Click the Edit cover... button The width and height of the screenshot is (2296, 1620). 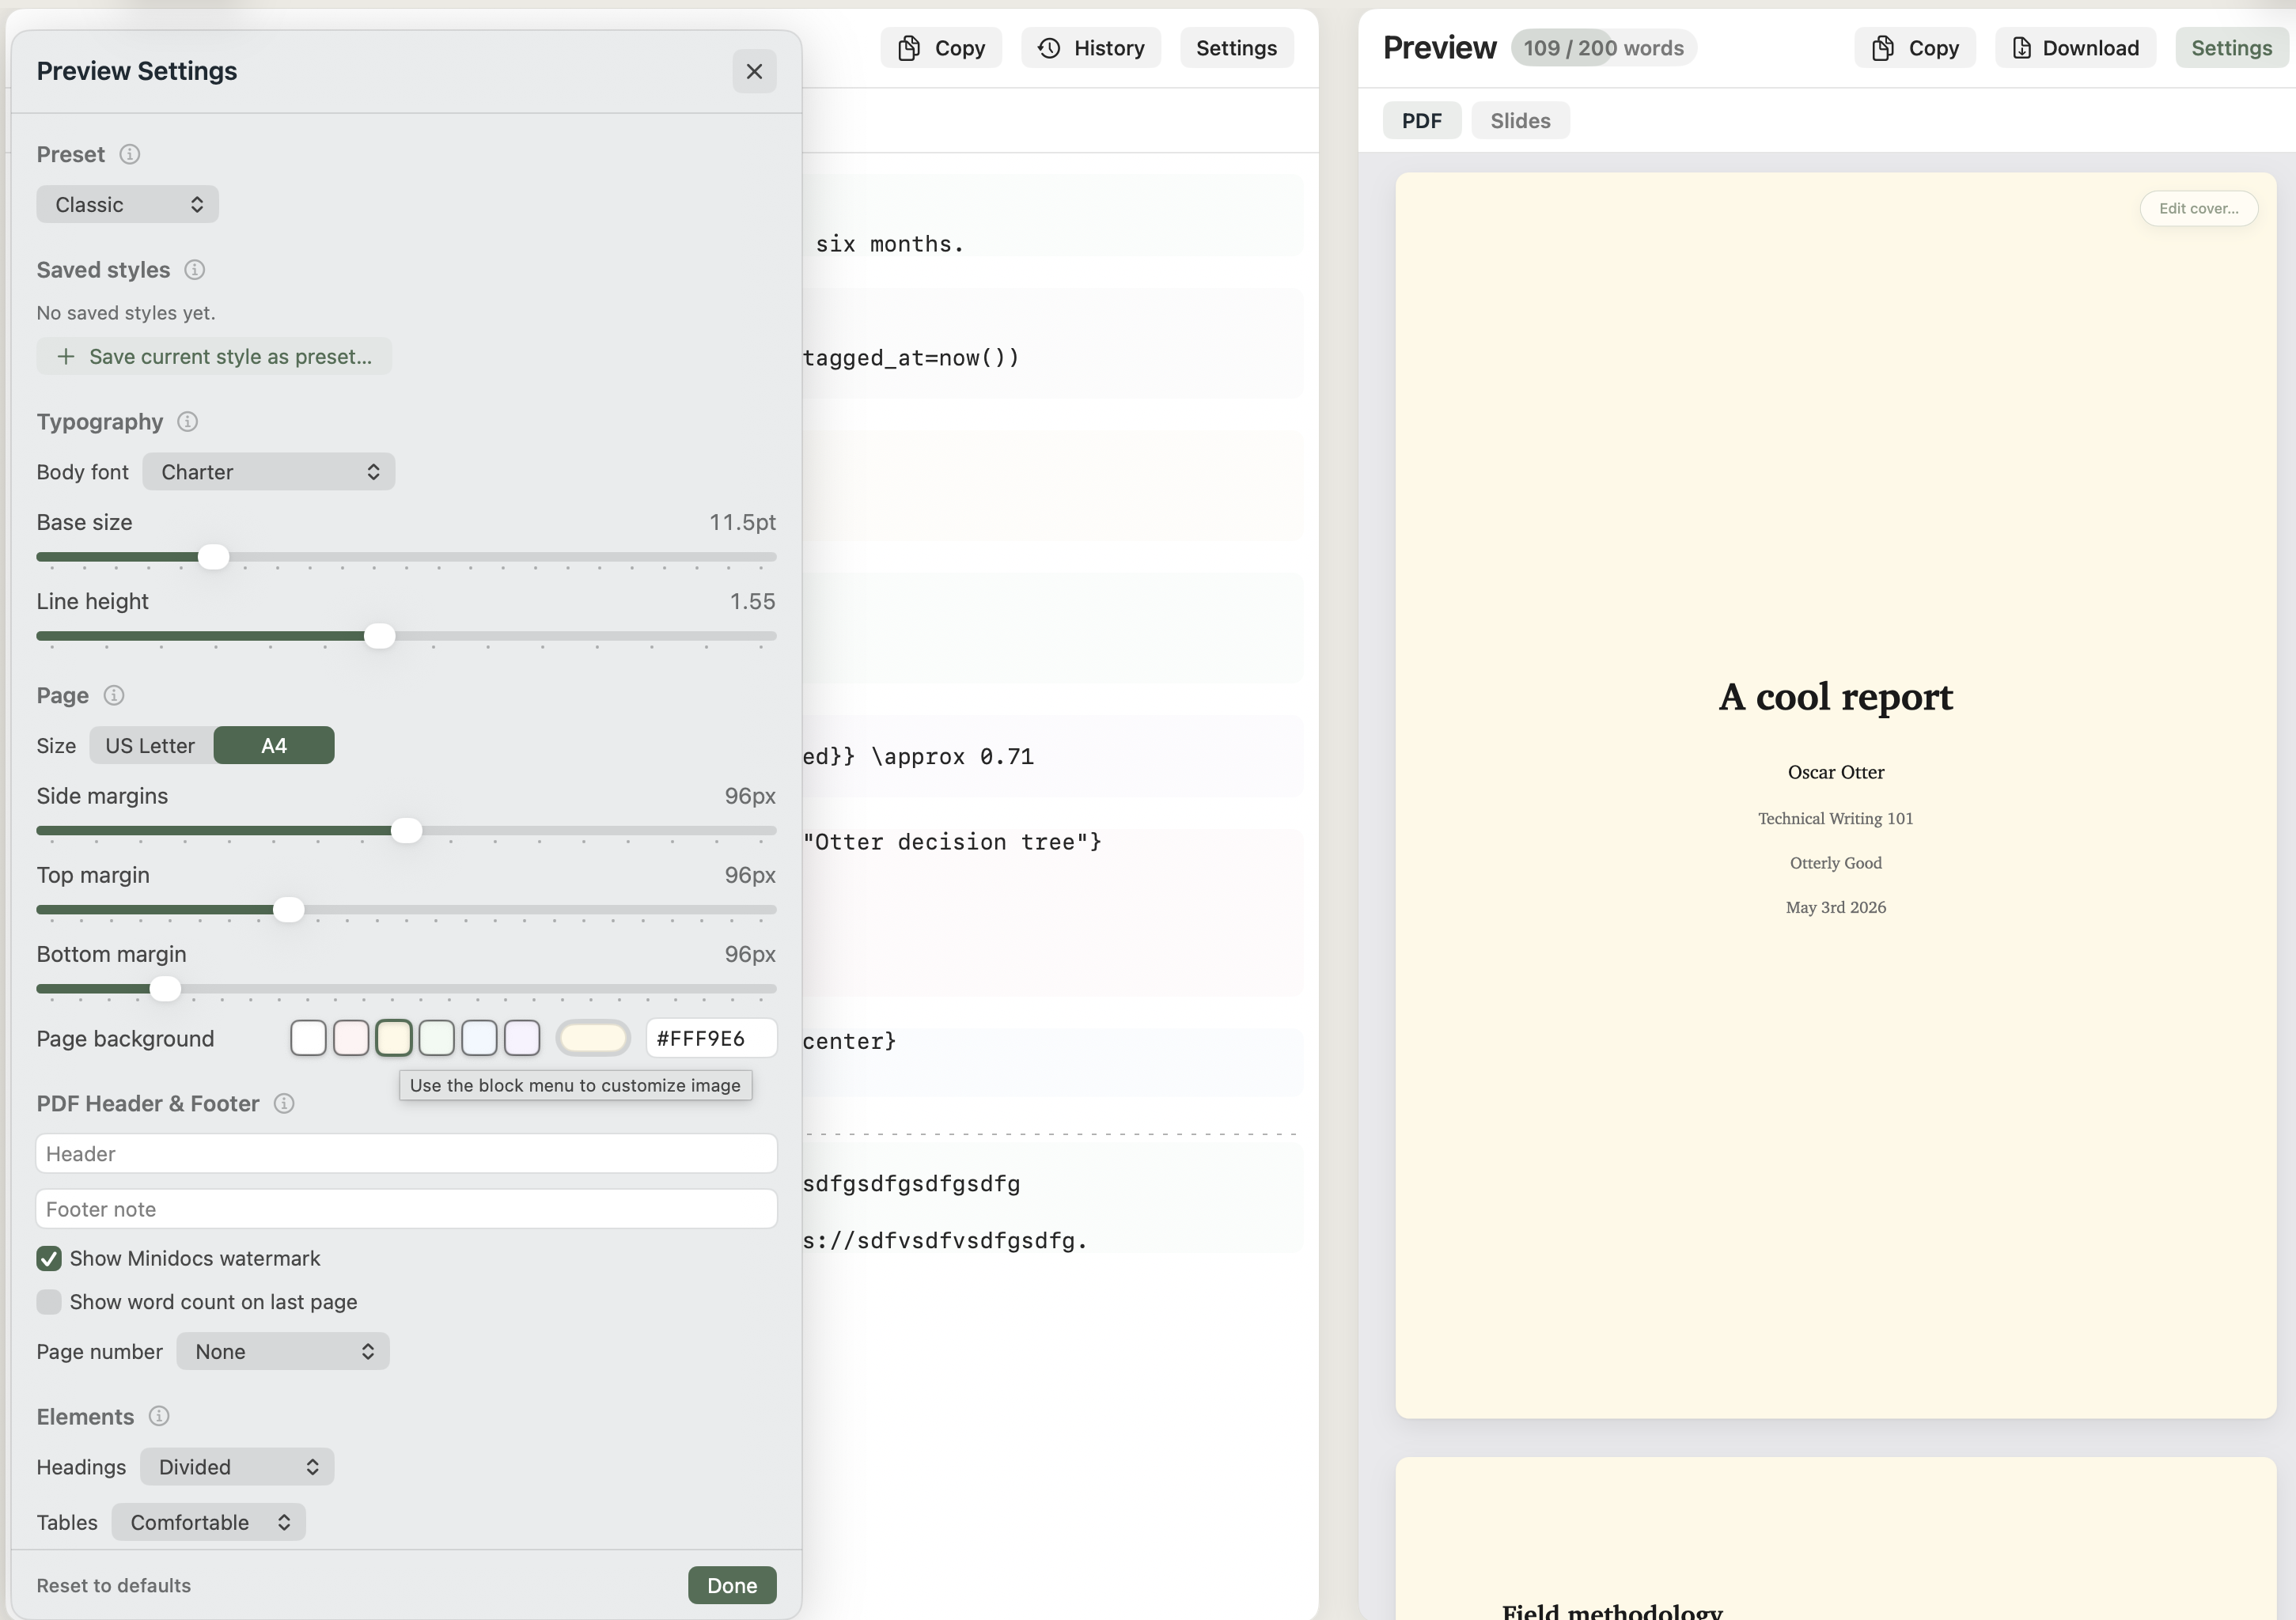(x=2199, y=208)
